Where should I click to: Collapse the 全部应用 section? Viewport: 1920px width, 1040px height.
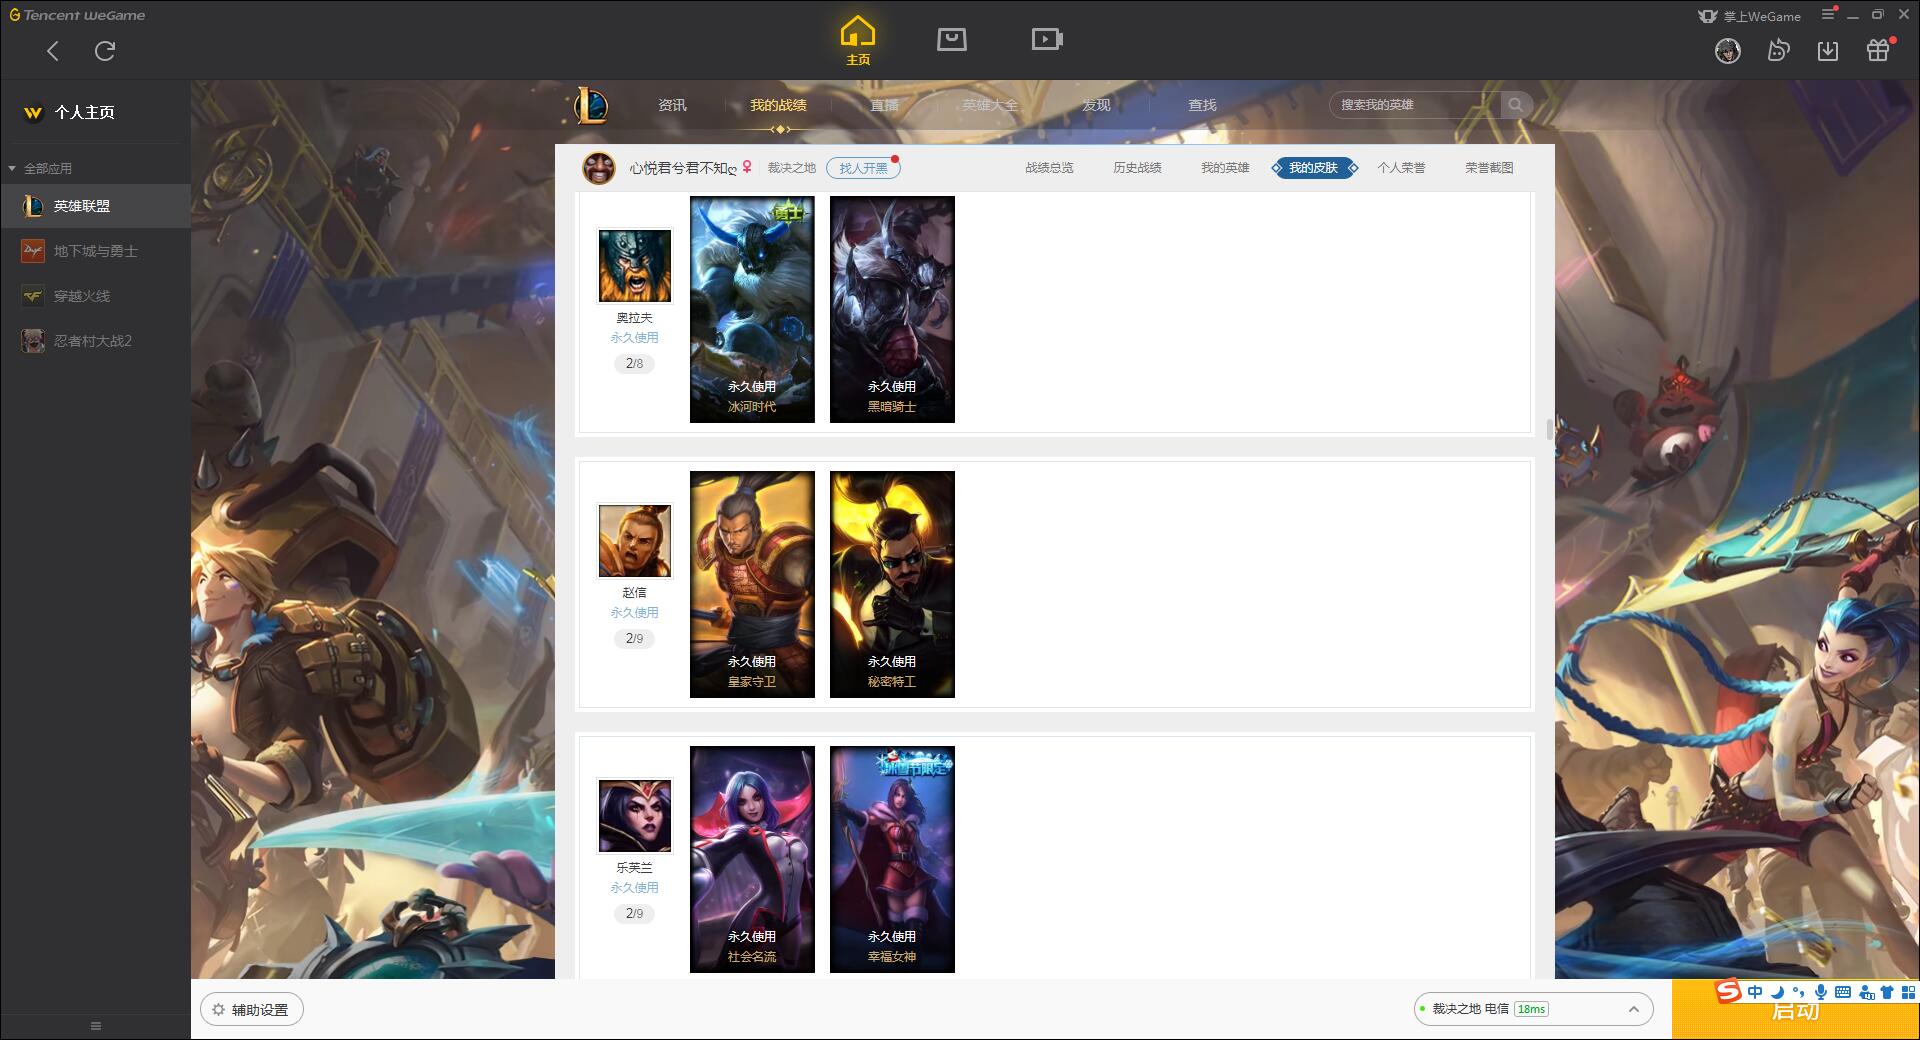click(x=13, y=168)
